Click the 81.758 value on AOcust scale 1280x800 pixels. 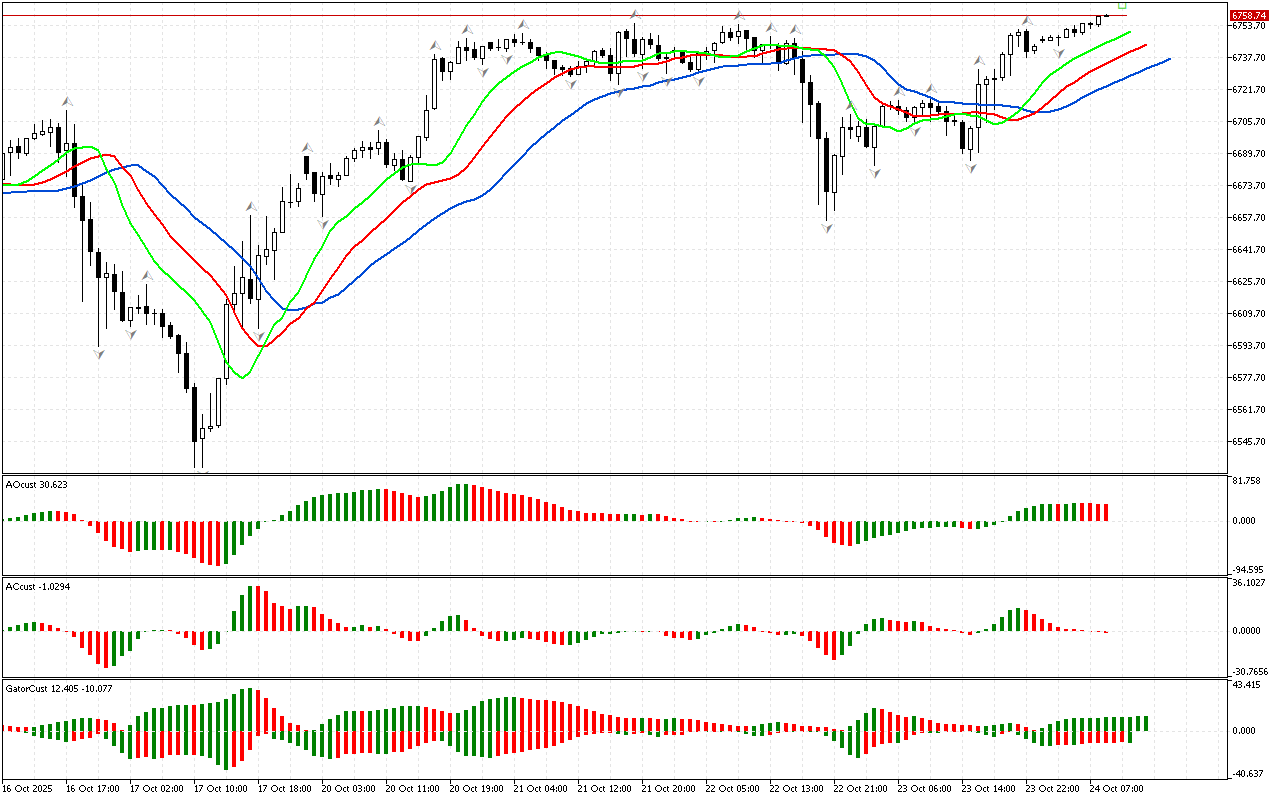1246,481
